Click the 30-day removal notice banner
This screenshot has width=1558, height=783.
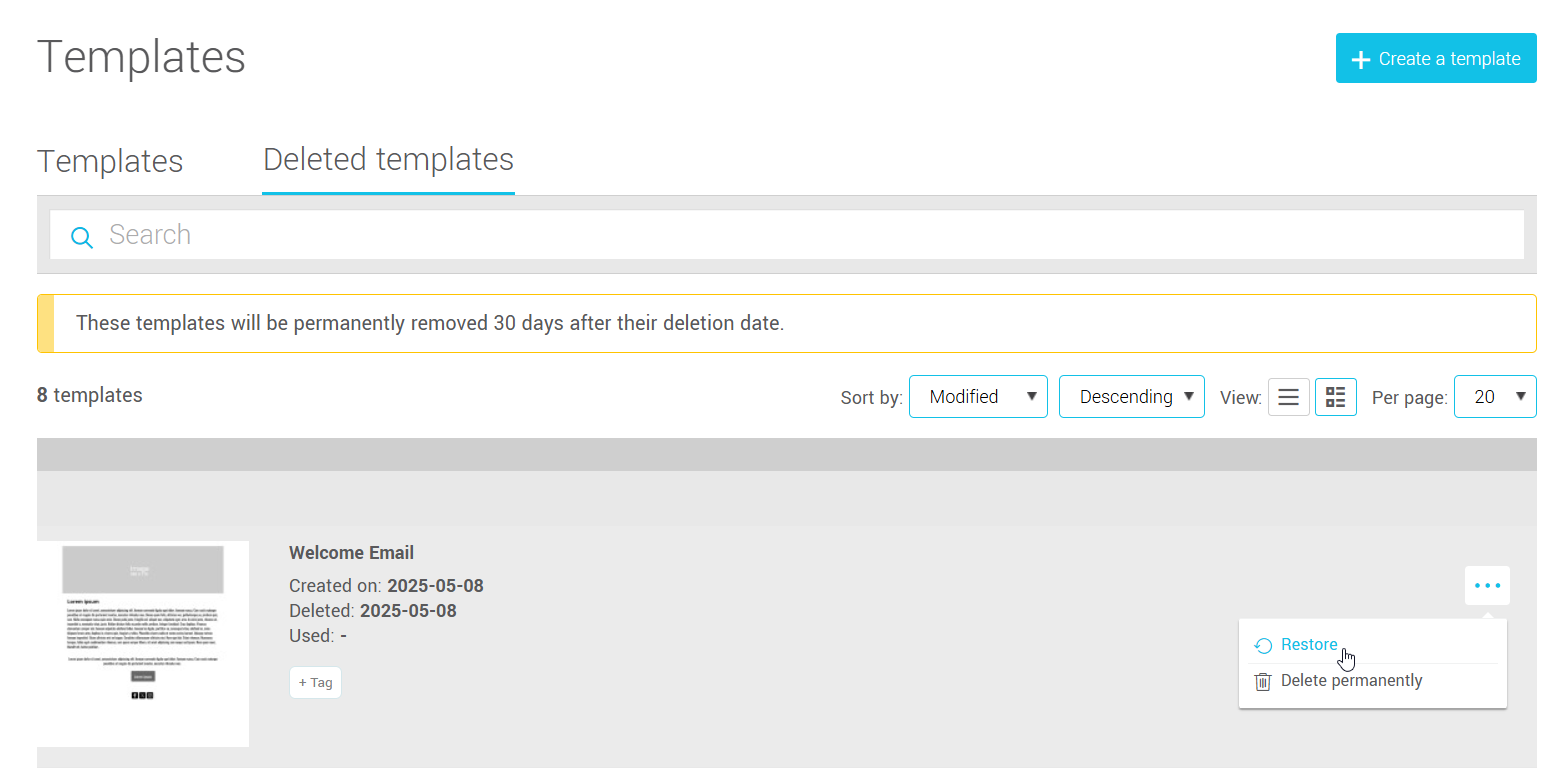coord(786,323)
